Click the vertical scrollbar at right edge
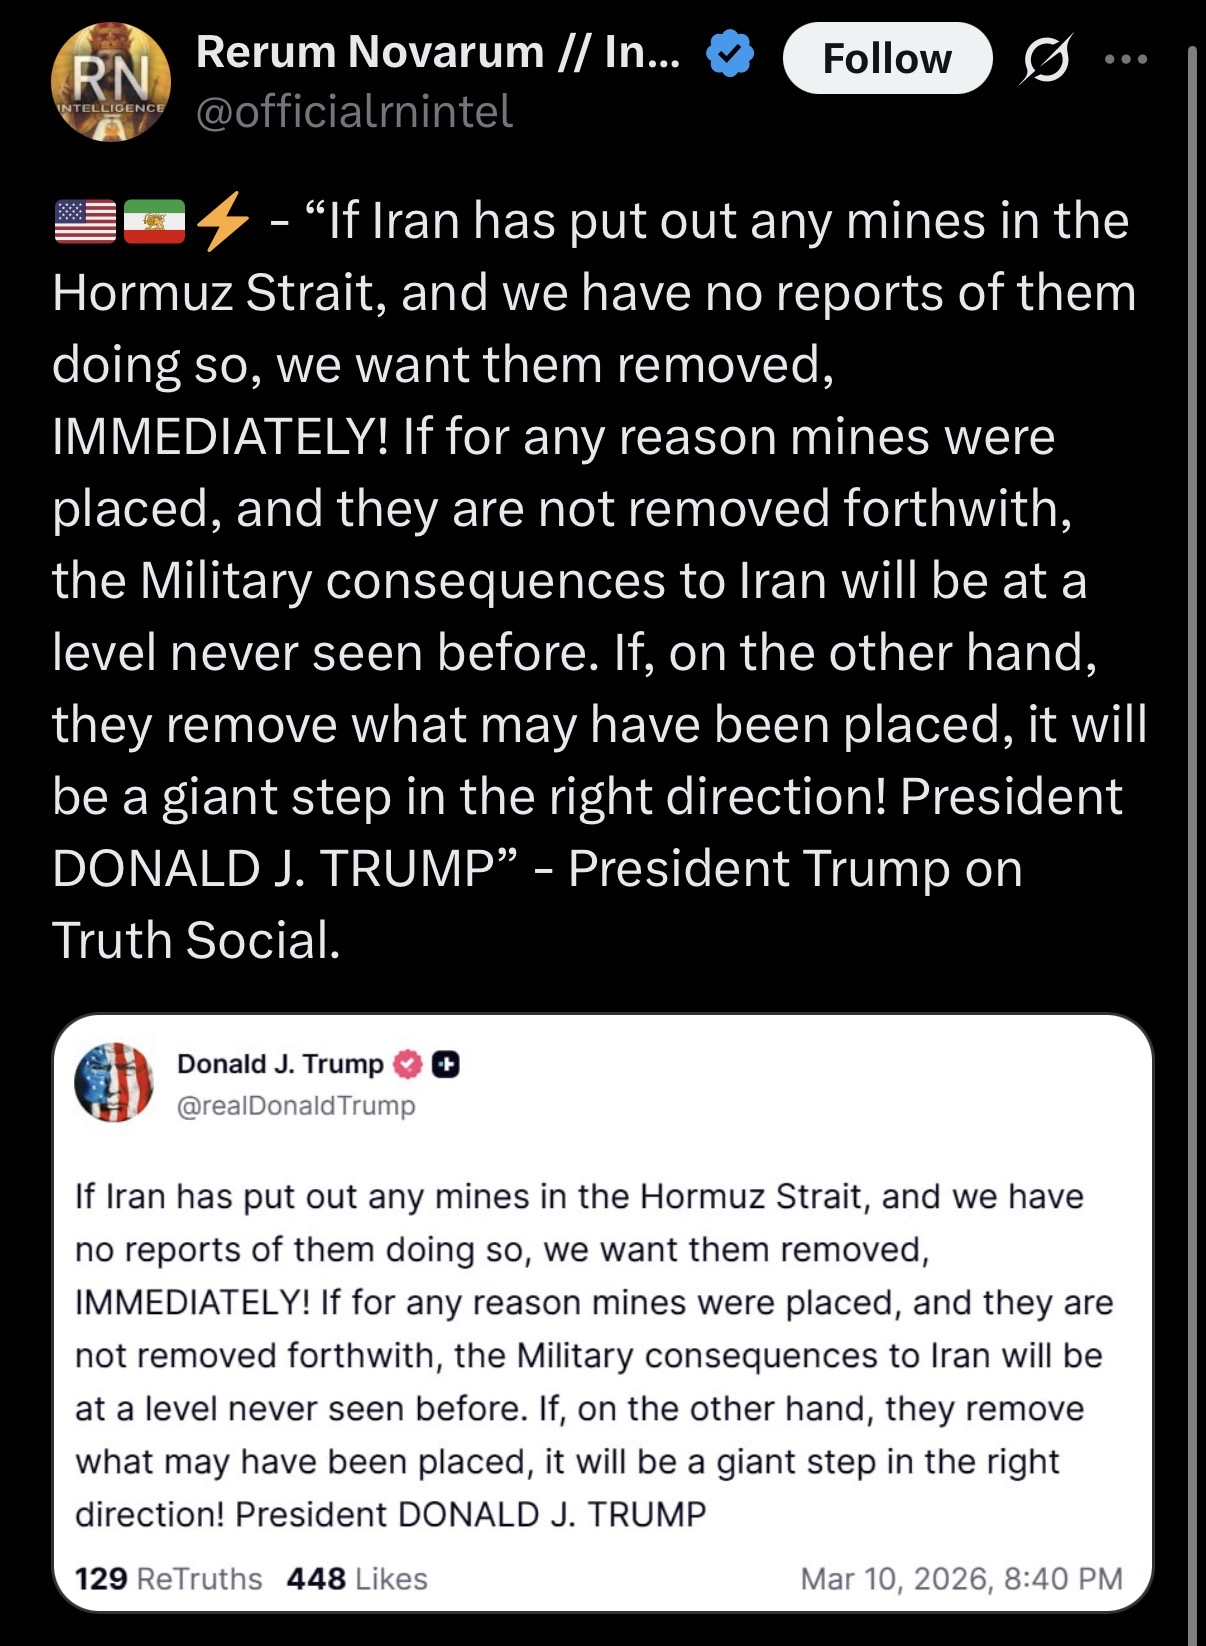 [1192, 840]
